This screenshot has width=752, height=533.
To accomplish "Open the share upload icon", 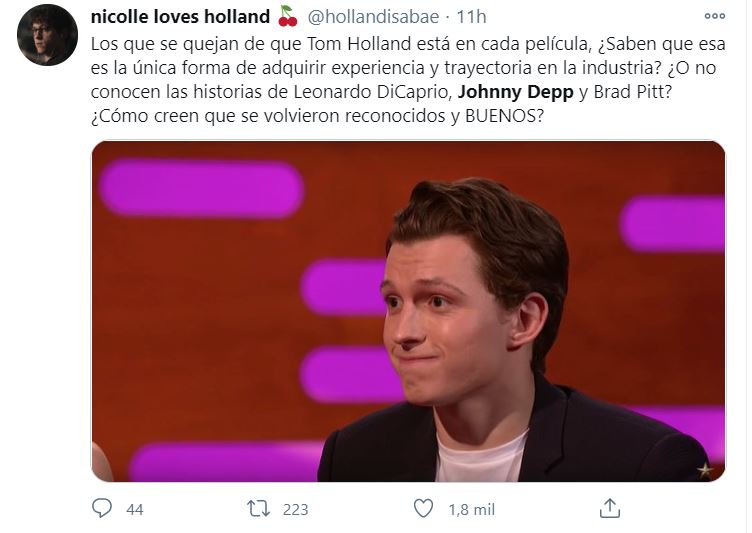I will coord(610,508).
